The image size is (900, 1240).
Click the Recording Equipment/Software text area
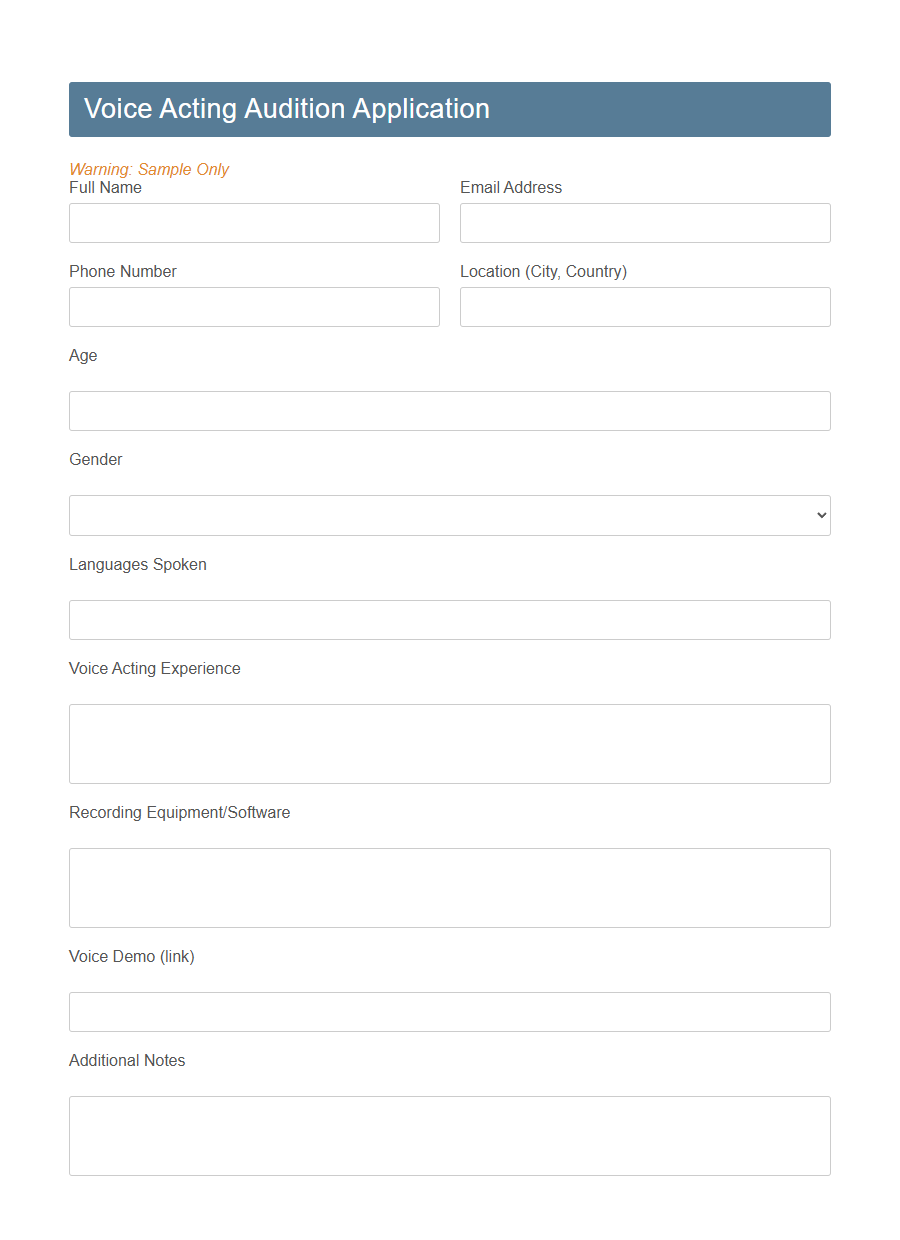(449, 887)
